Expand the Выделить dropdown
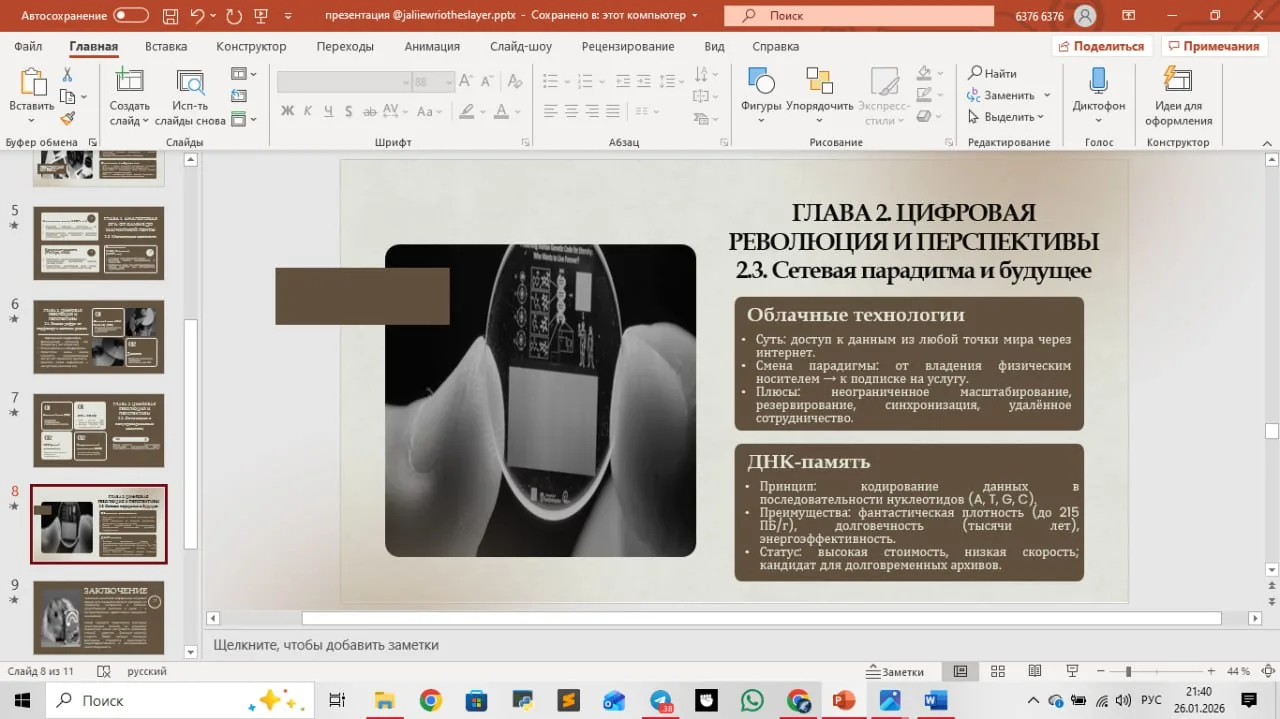 click(x=1007, y=117)
